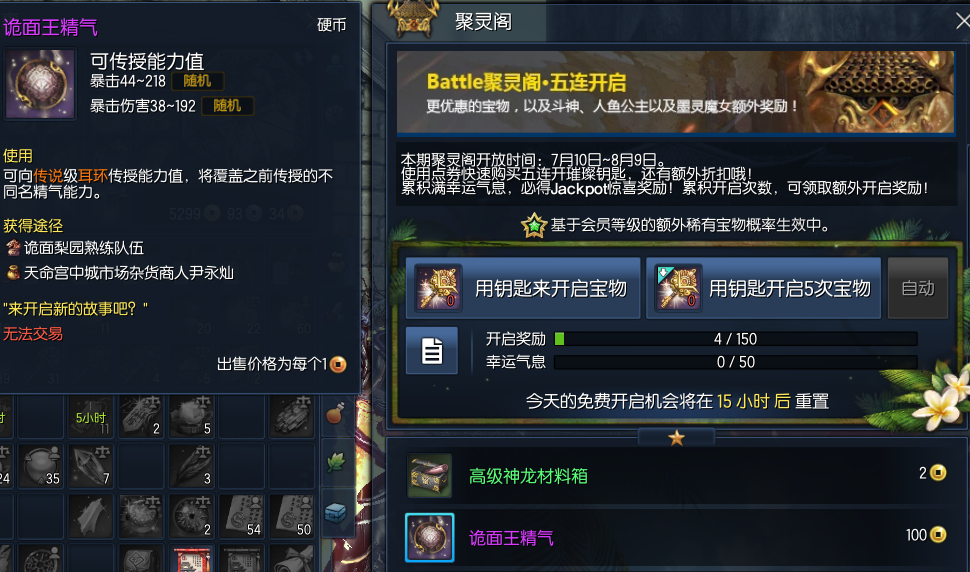Select the inventory item showing 35
The width and height of the screenshot is (970, 572).
(x=41, y=465)
